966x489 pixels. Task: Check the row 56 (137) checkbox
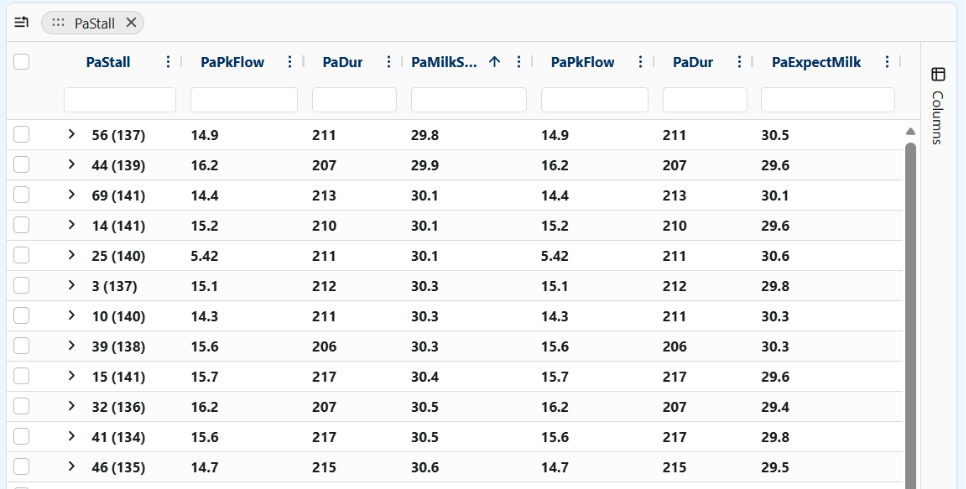click(x=22, y=135)
